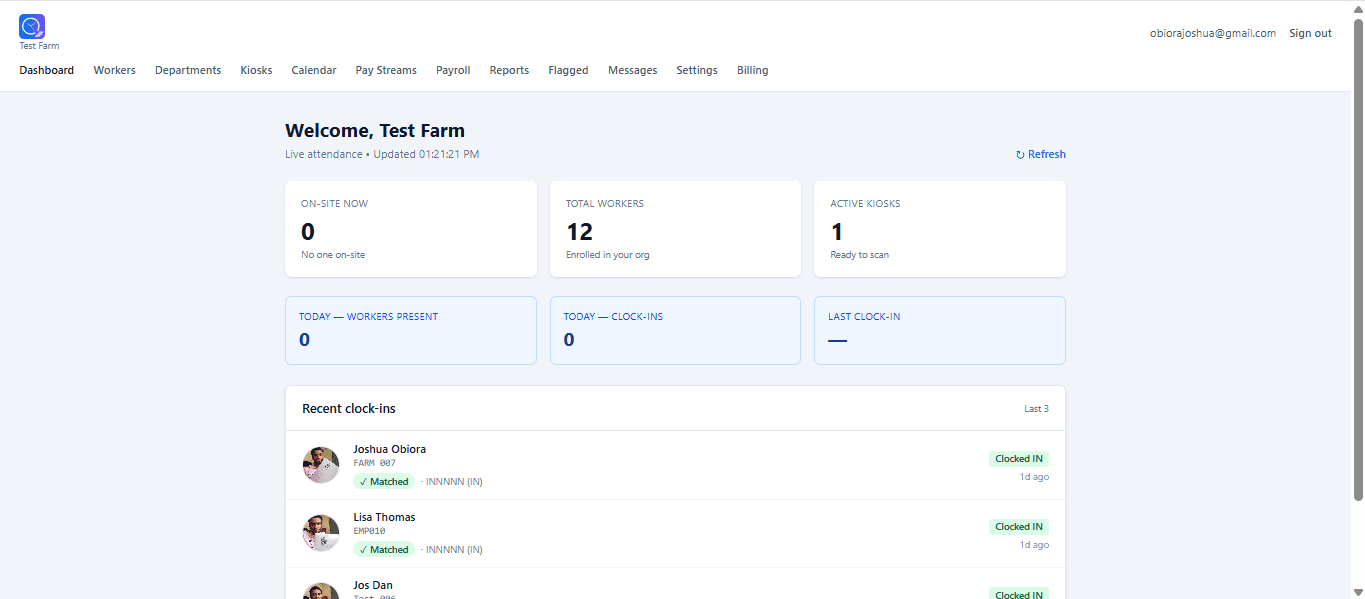This screenshot has width=1365, height=599.
Task: Click the Last 3 label
Action: [1036, 408]
